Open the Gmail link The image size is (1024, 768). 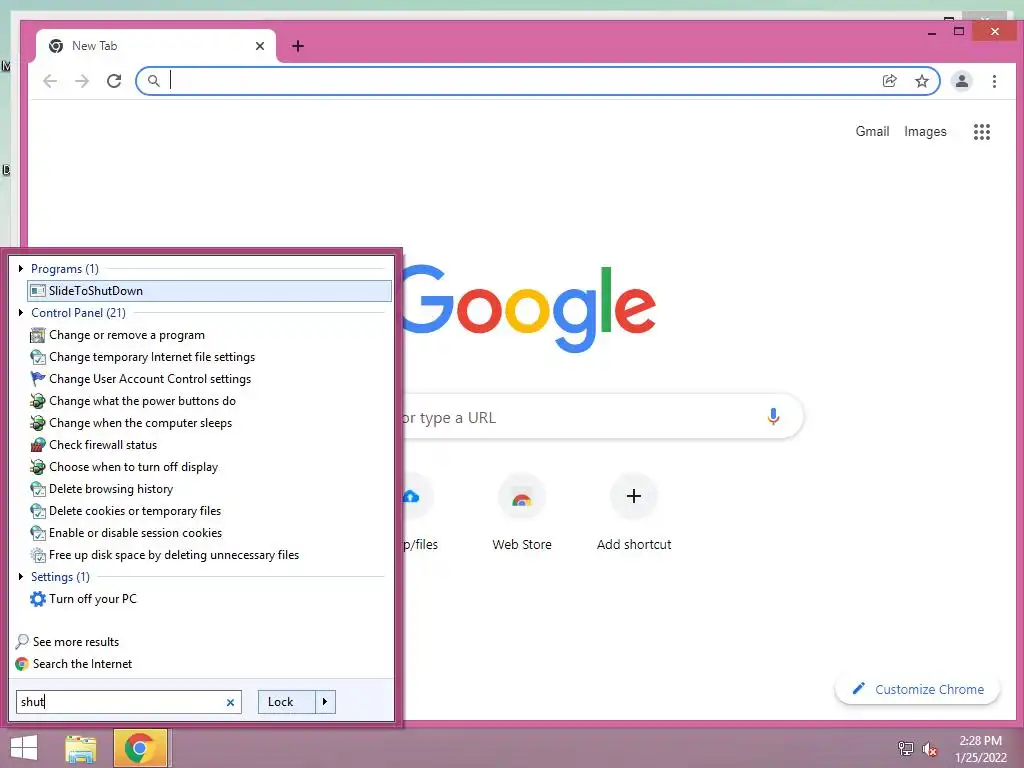click(x=872, y=132)
